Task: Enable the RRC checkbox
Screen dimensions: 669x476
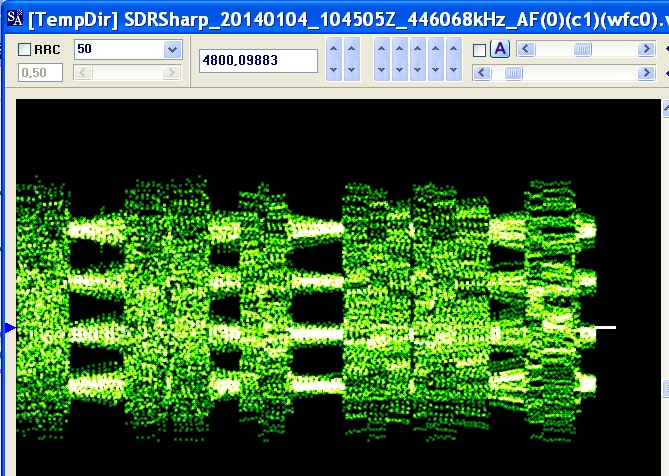Action: click(24, 49)
